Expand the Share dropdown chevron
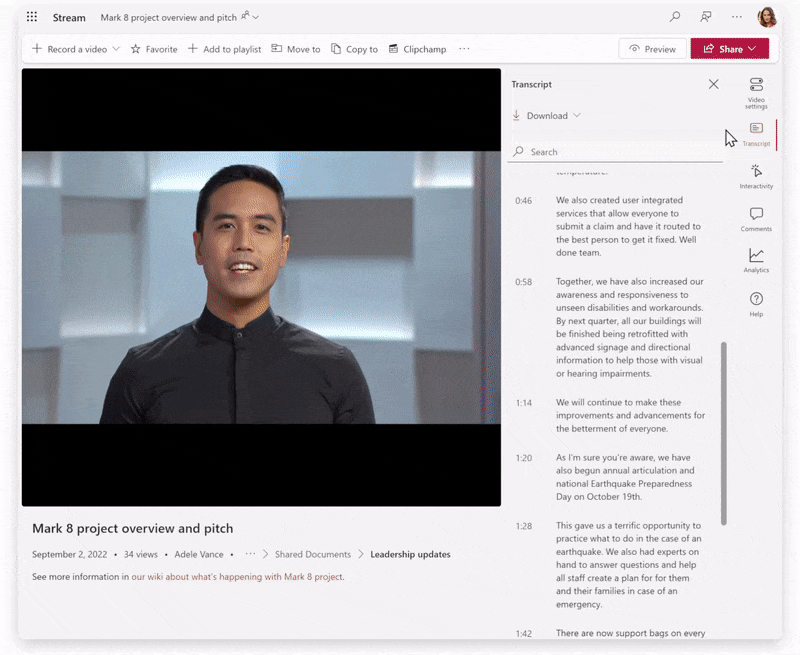This screenshot has height=655, width=800. pos(752,49)
